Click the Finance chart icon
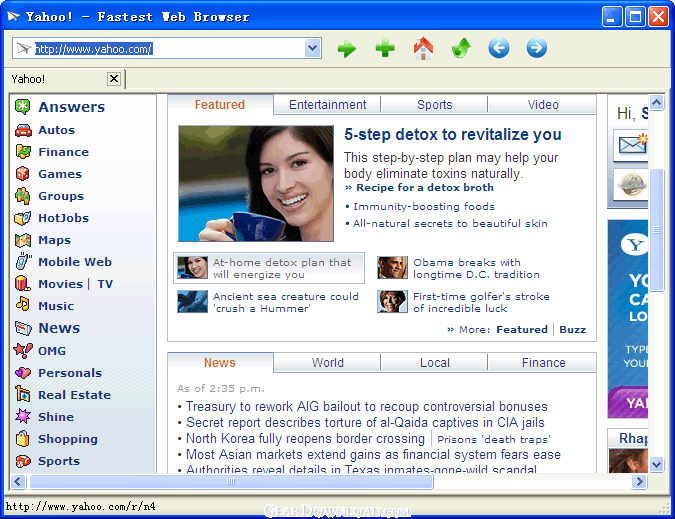The width and height of the screenshot is (675, 519). point(23,151)
